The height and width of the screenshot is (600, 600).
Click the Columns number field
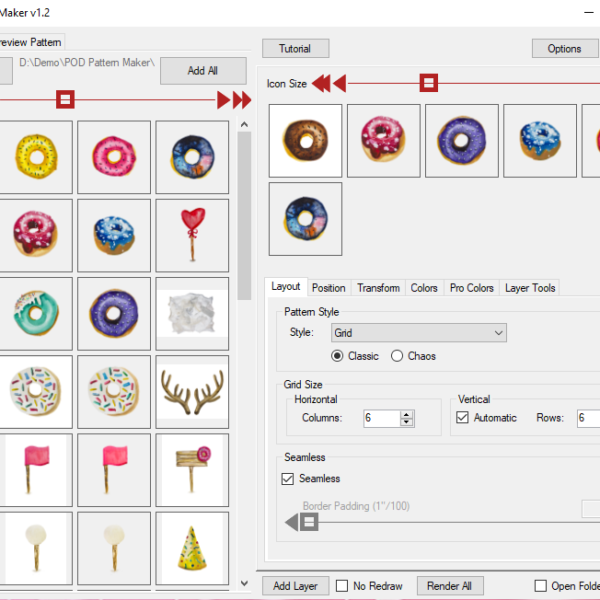click(x=382, y=418)
